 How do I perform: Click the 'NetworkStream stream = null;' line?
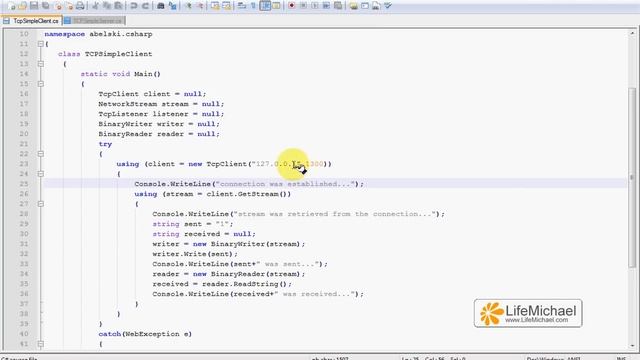[161, 104]
